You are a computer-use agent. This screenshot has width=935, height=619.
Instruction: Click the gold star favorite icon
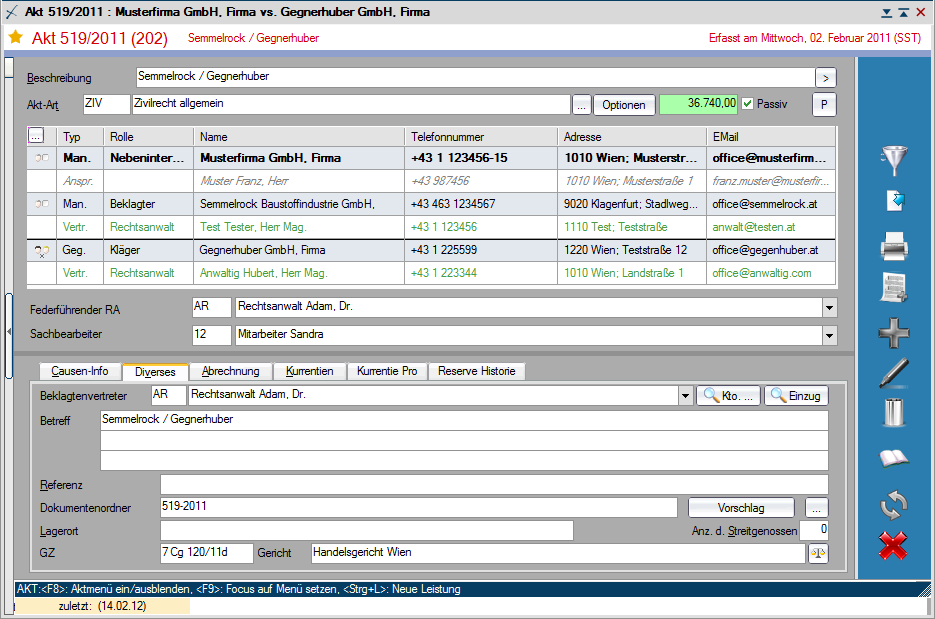[x=16, y=37]
